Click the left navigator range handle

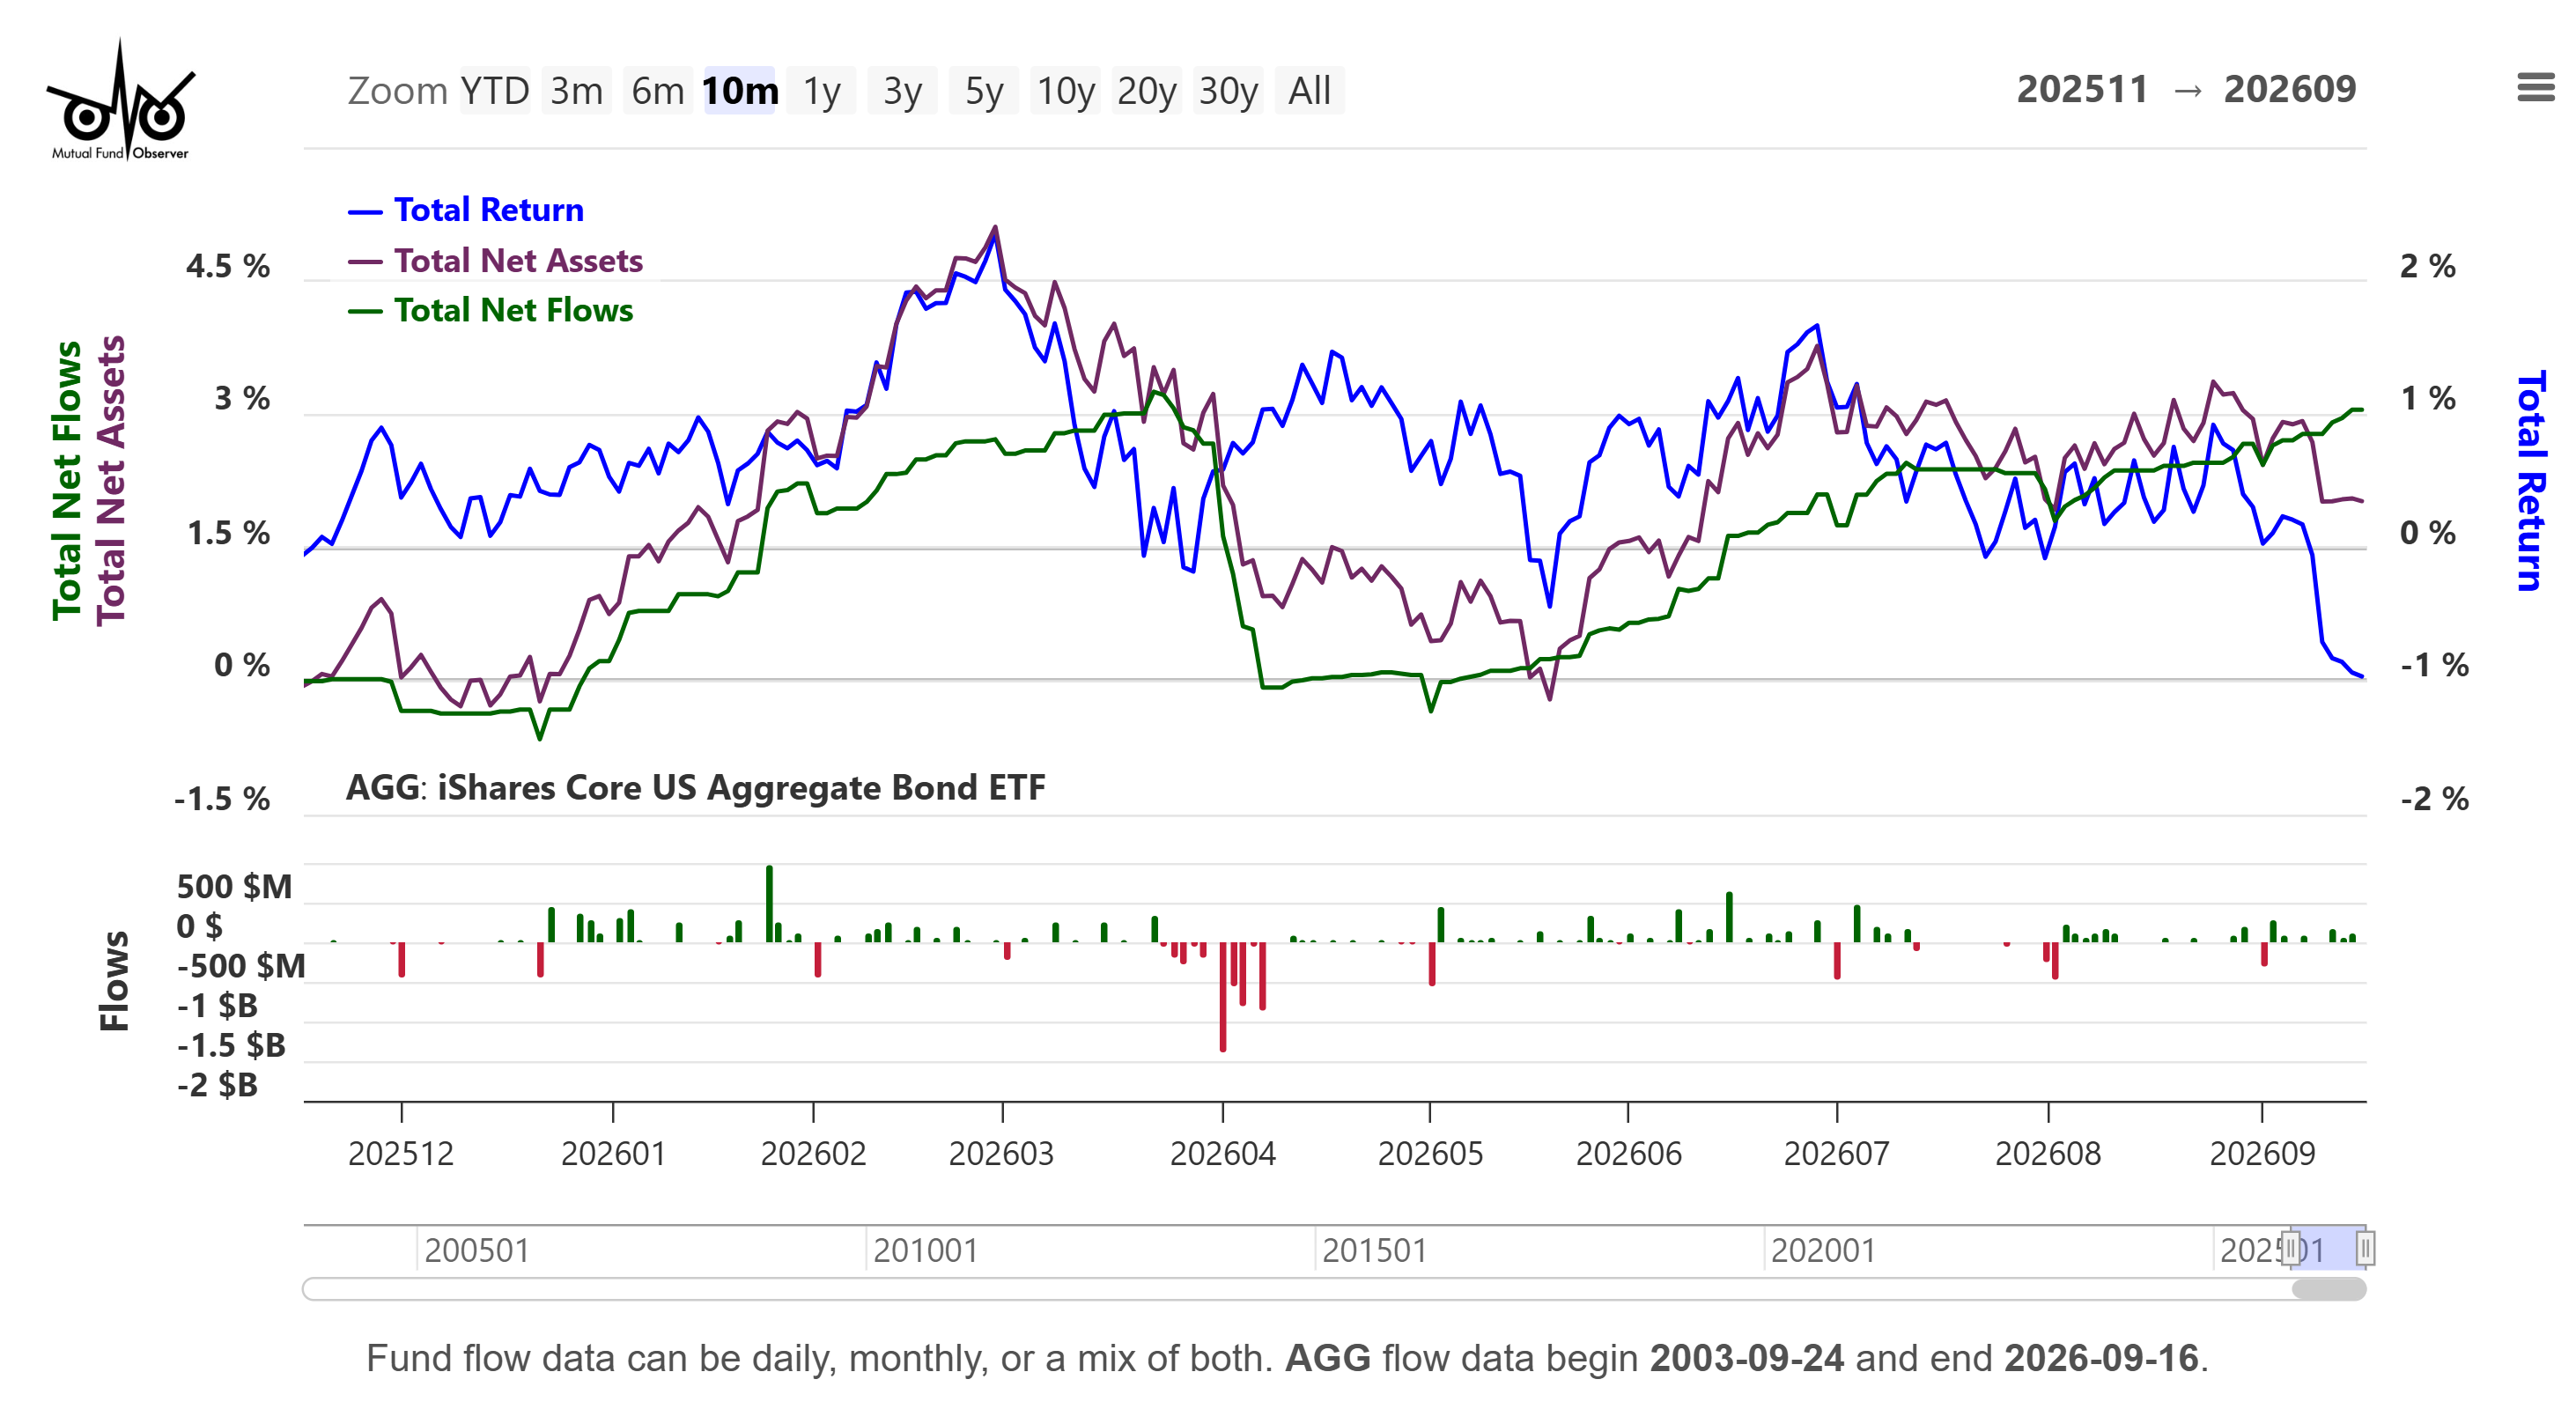click(2291, 1248)
